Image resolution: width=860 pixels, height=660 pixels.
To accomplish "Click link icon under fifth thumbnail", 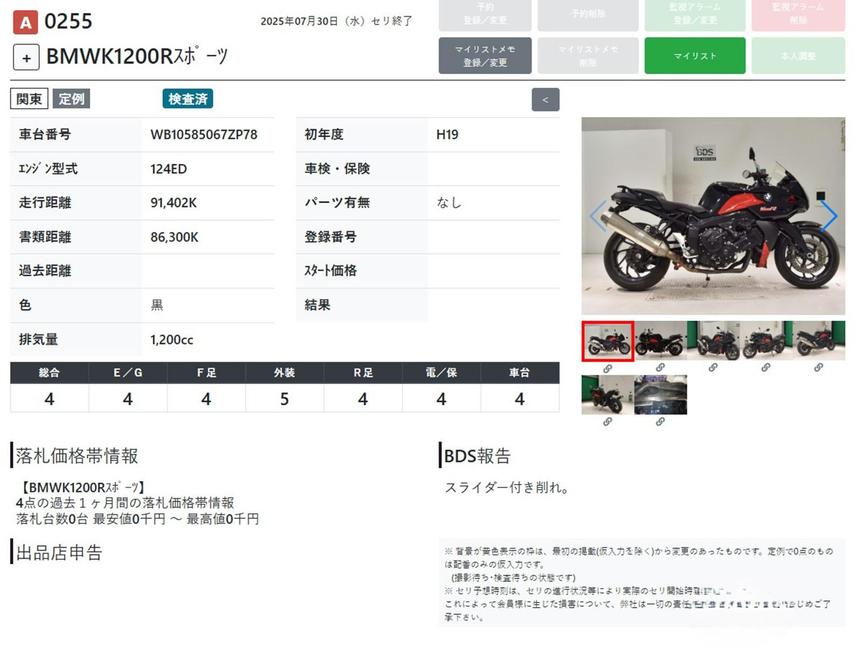I will [818, 368].
